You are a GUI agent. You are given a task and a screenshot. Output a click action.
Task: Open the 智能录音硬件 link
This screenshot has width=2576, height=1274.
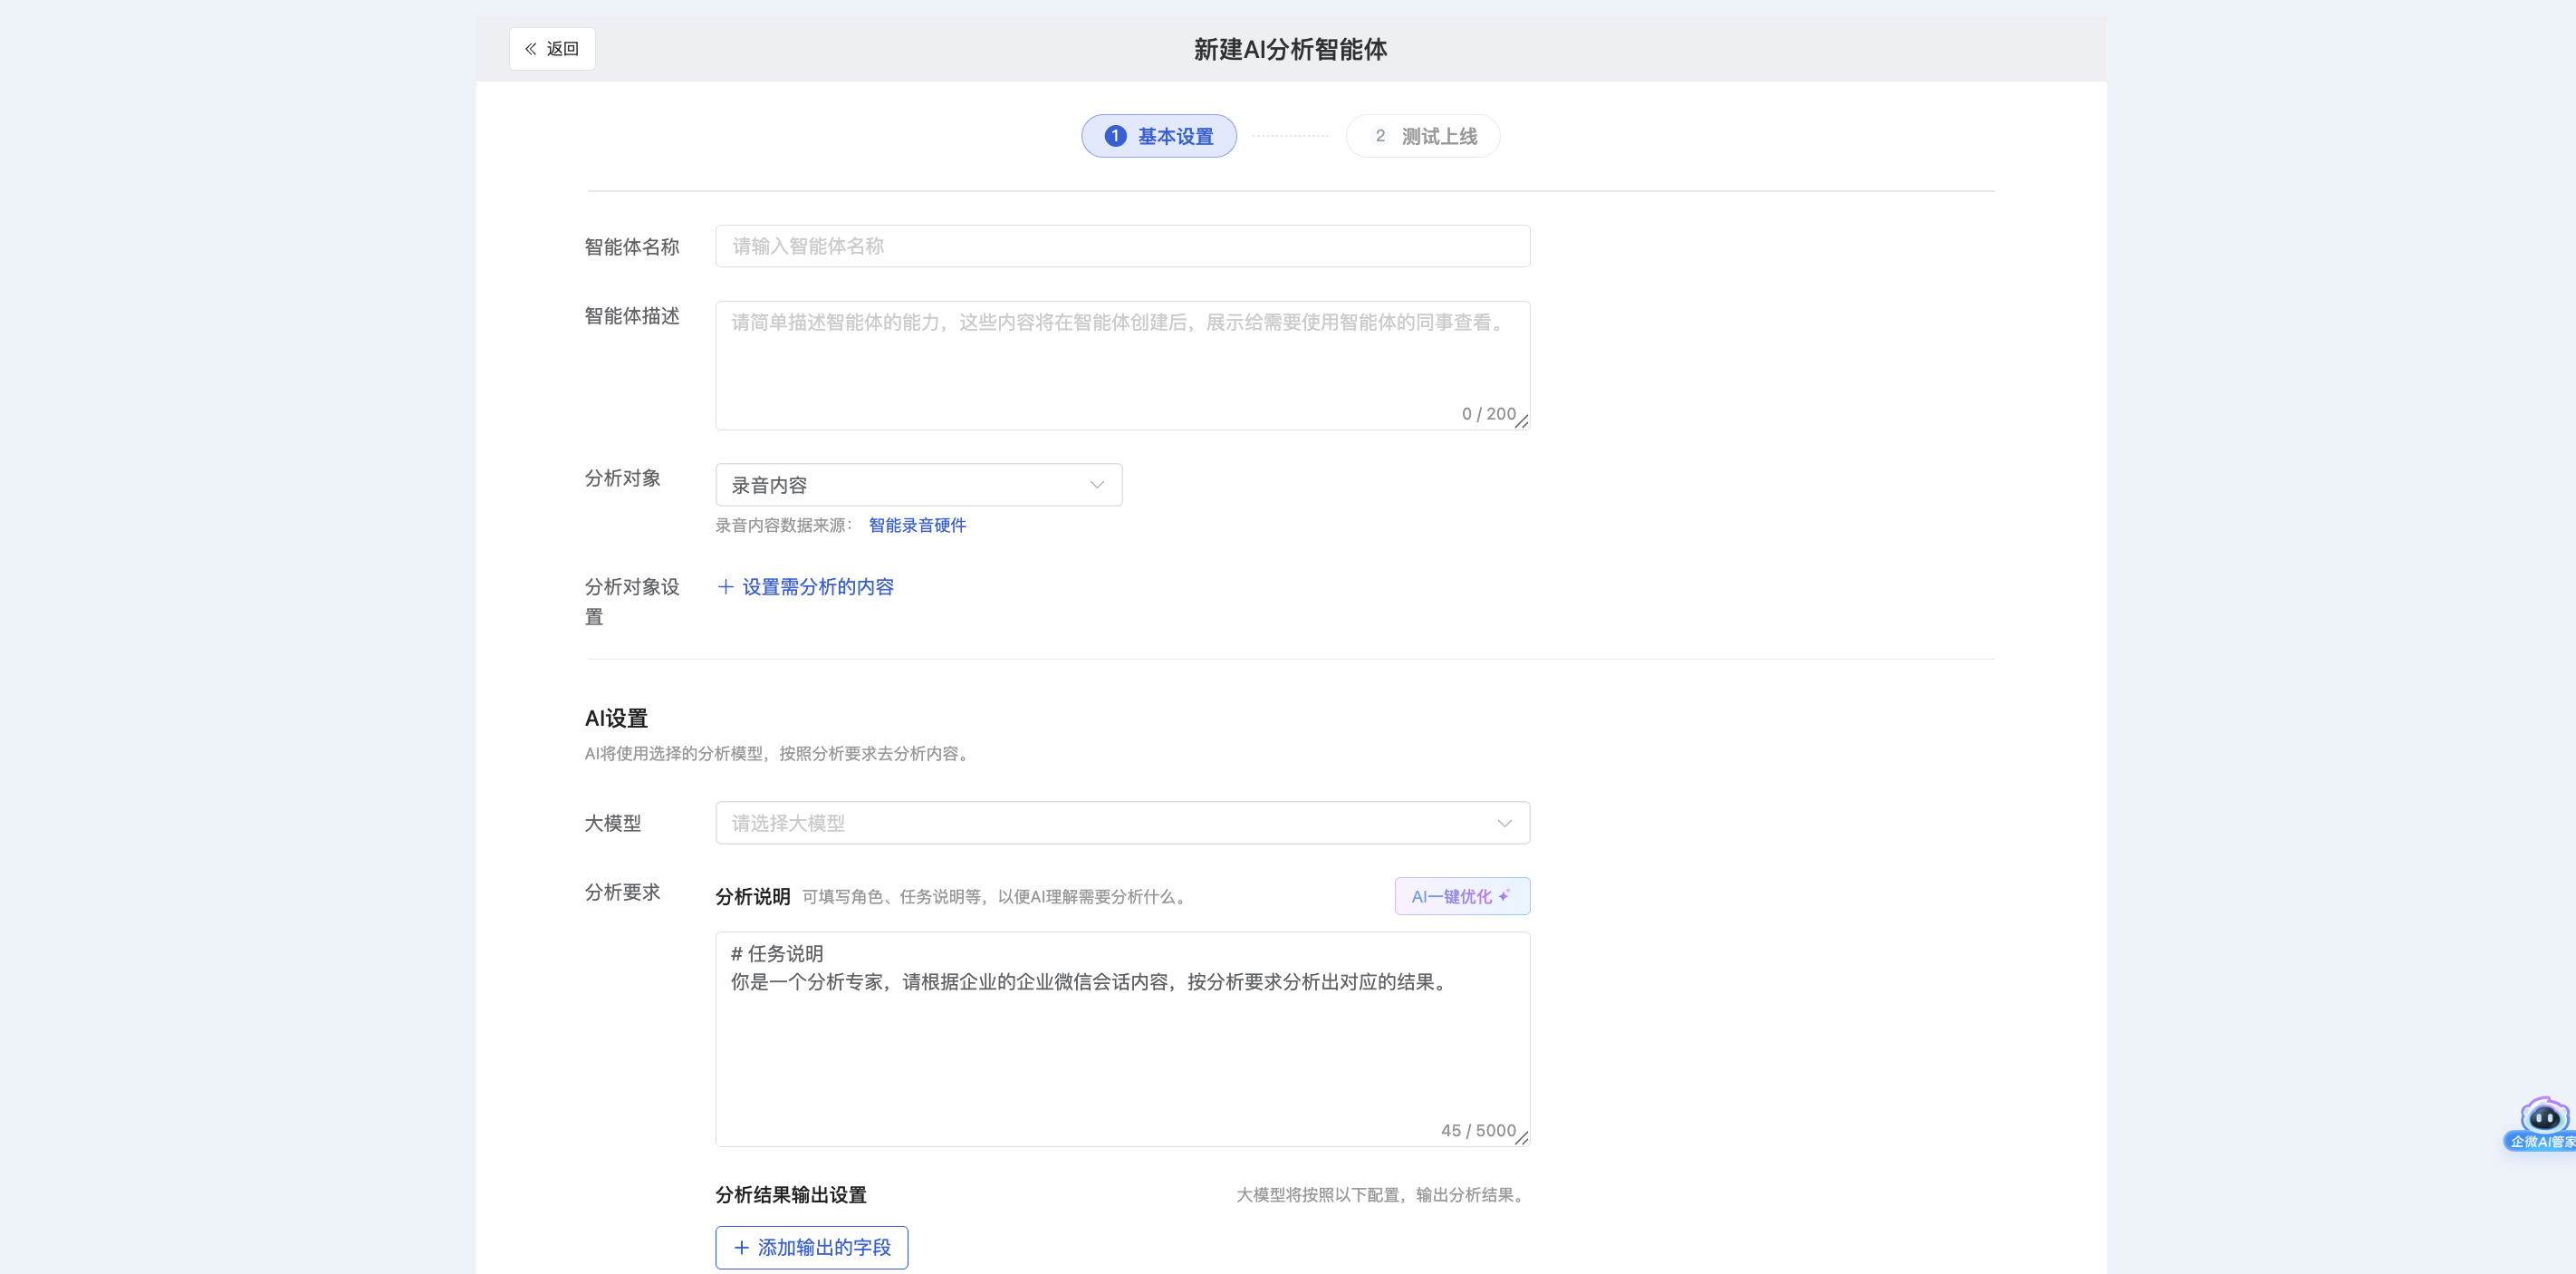coord(917,525)
